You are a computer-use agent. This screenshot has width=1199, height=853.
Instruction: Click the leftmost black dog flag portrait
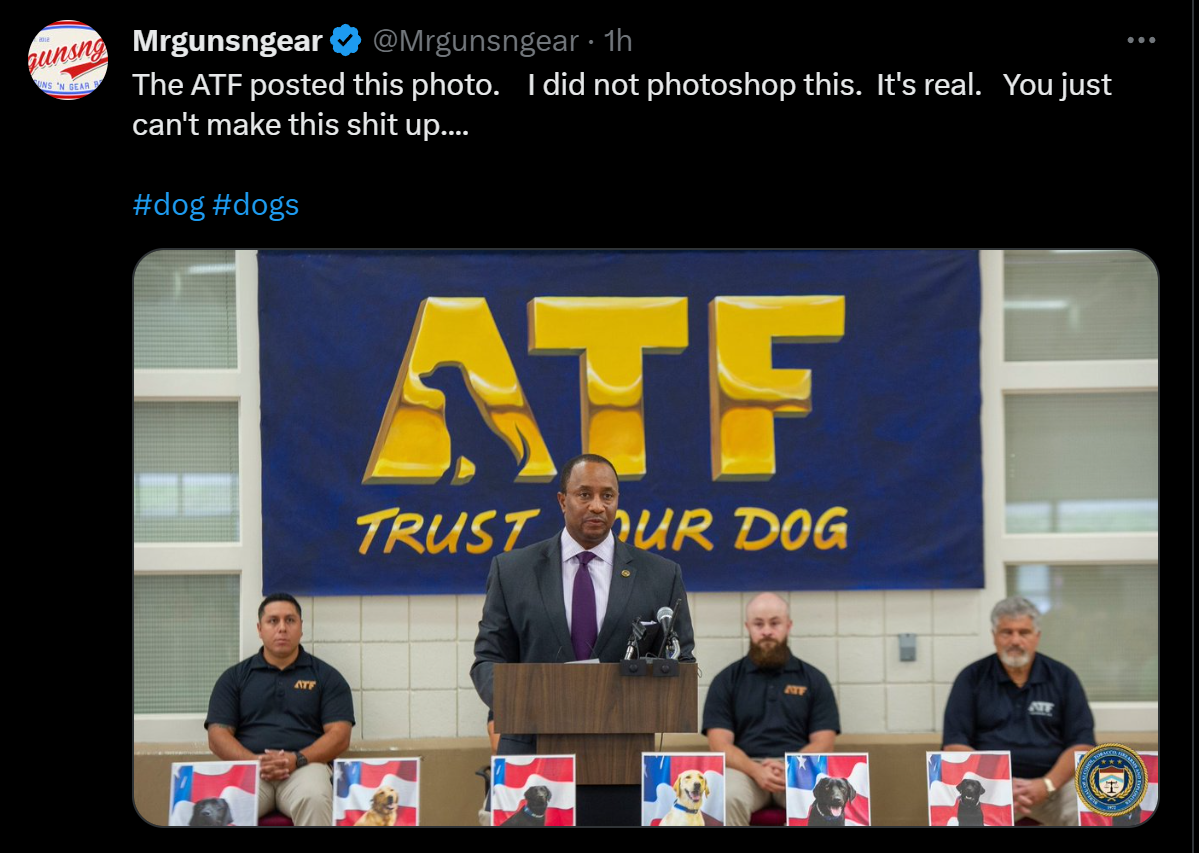point(213,793)
